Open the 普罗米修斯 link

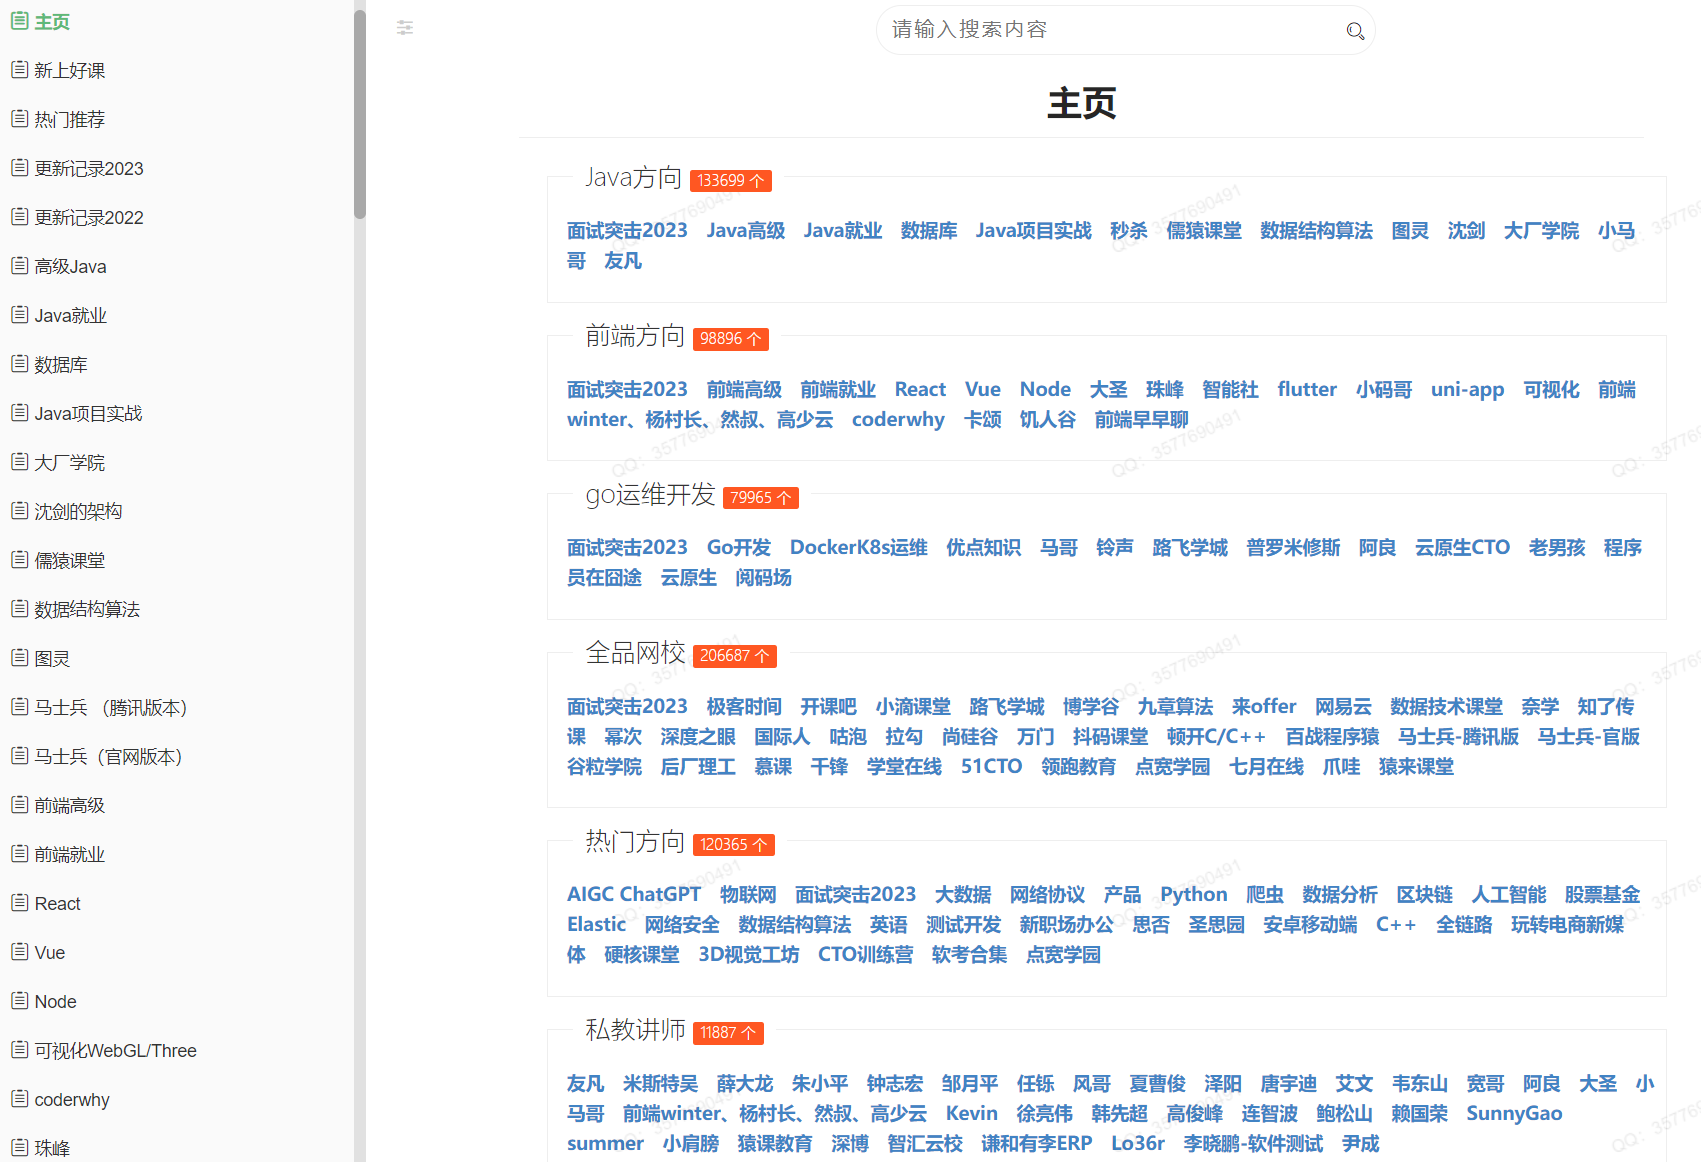point(1293,548)
